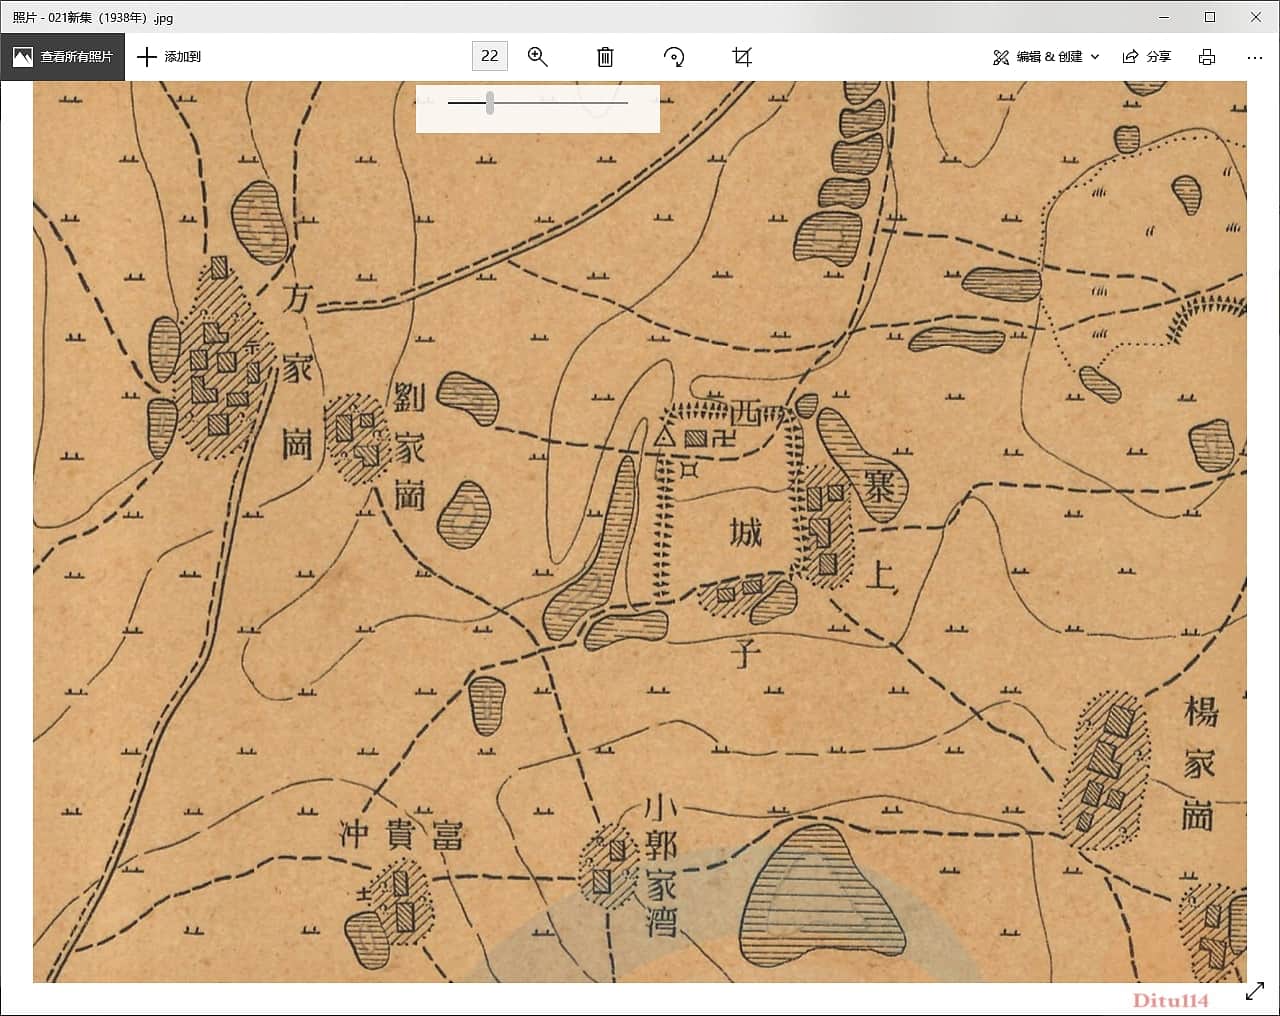Minimize the Photos window

[x=1164, y=17]
